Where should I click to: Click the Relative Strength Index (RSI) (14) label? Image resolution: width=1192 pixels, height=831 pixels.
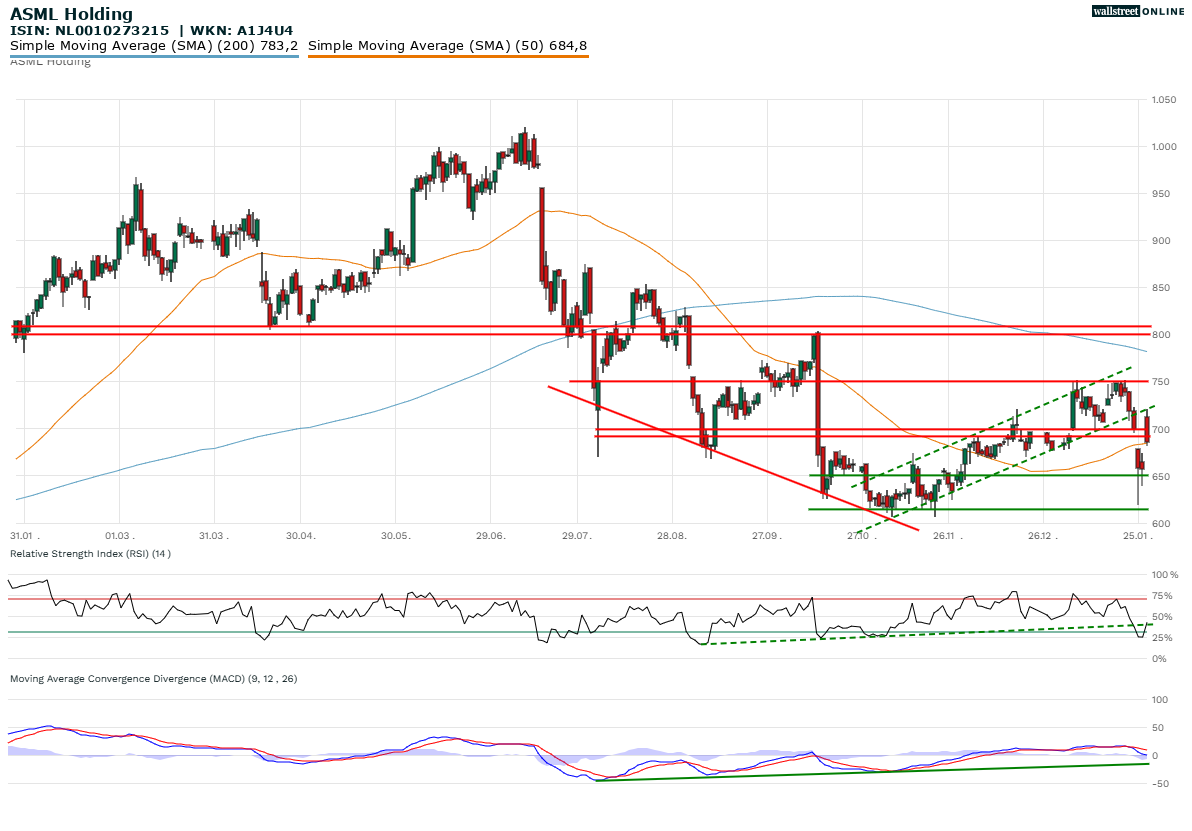coord(90,553)
